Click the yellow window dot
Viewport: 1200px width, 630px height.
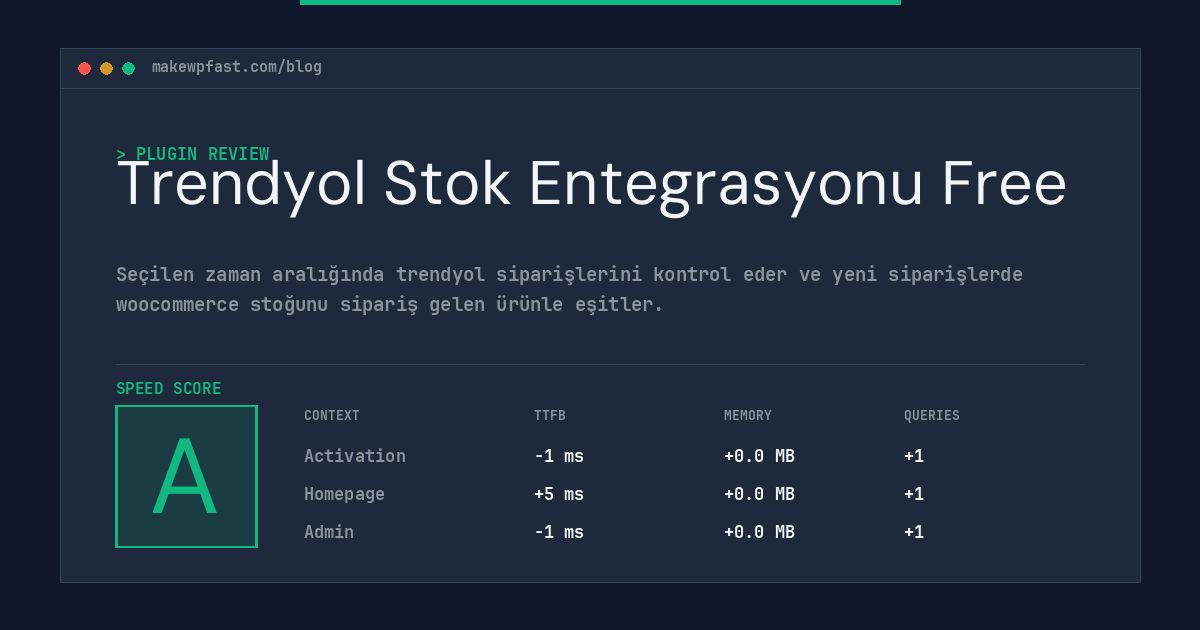106,68
